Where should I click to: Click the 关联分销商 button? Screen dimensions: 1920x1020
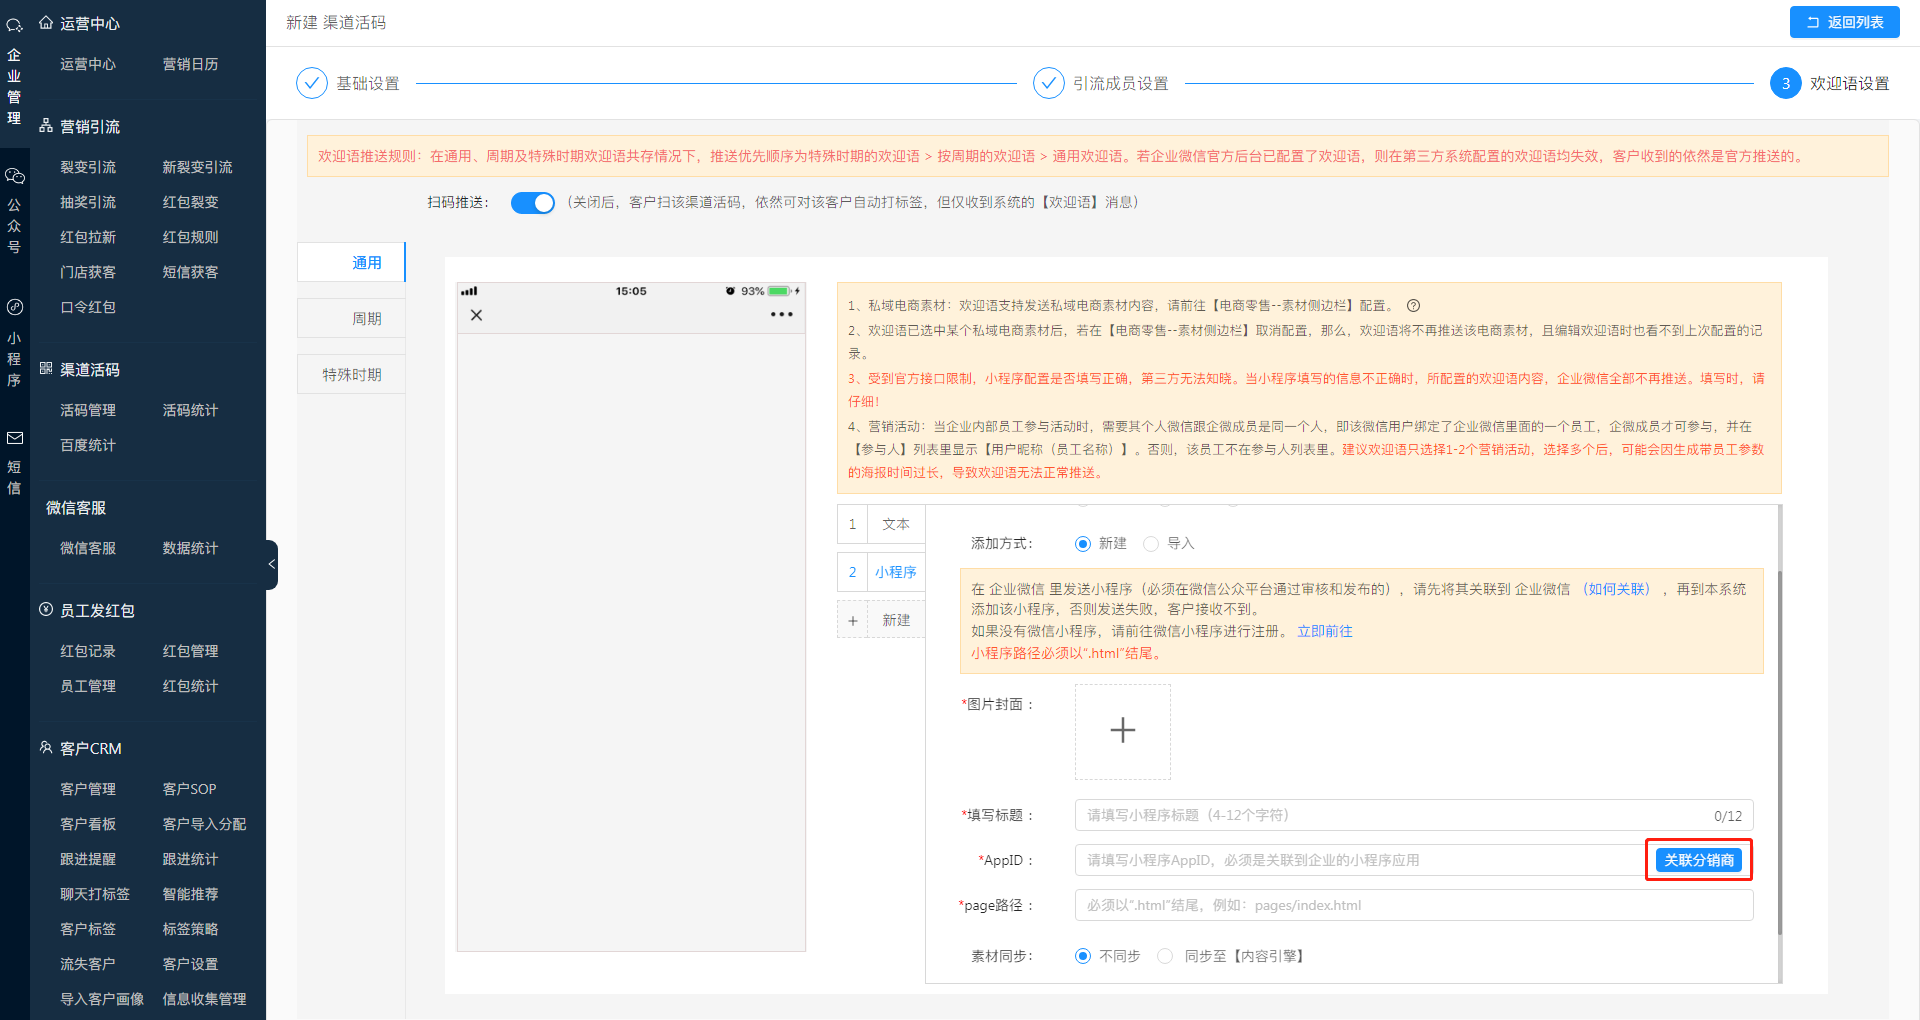tap(1698, 860)
